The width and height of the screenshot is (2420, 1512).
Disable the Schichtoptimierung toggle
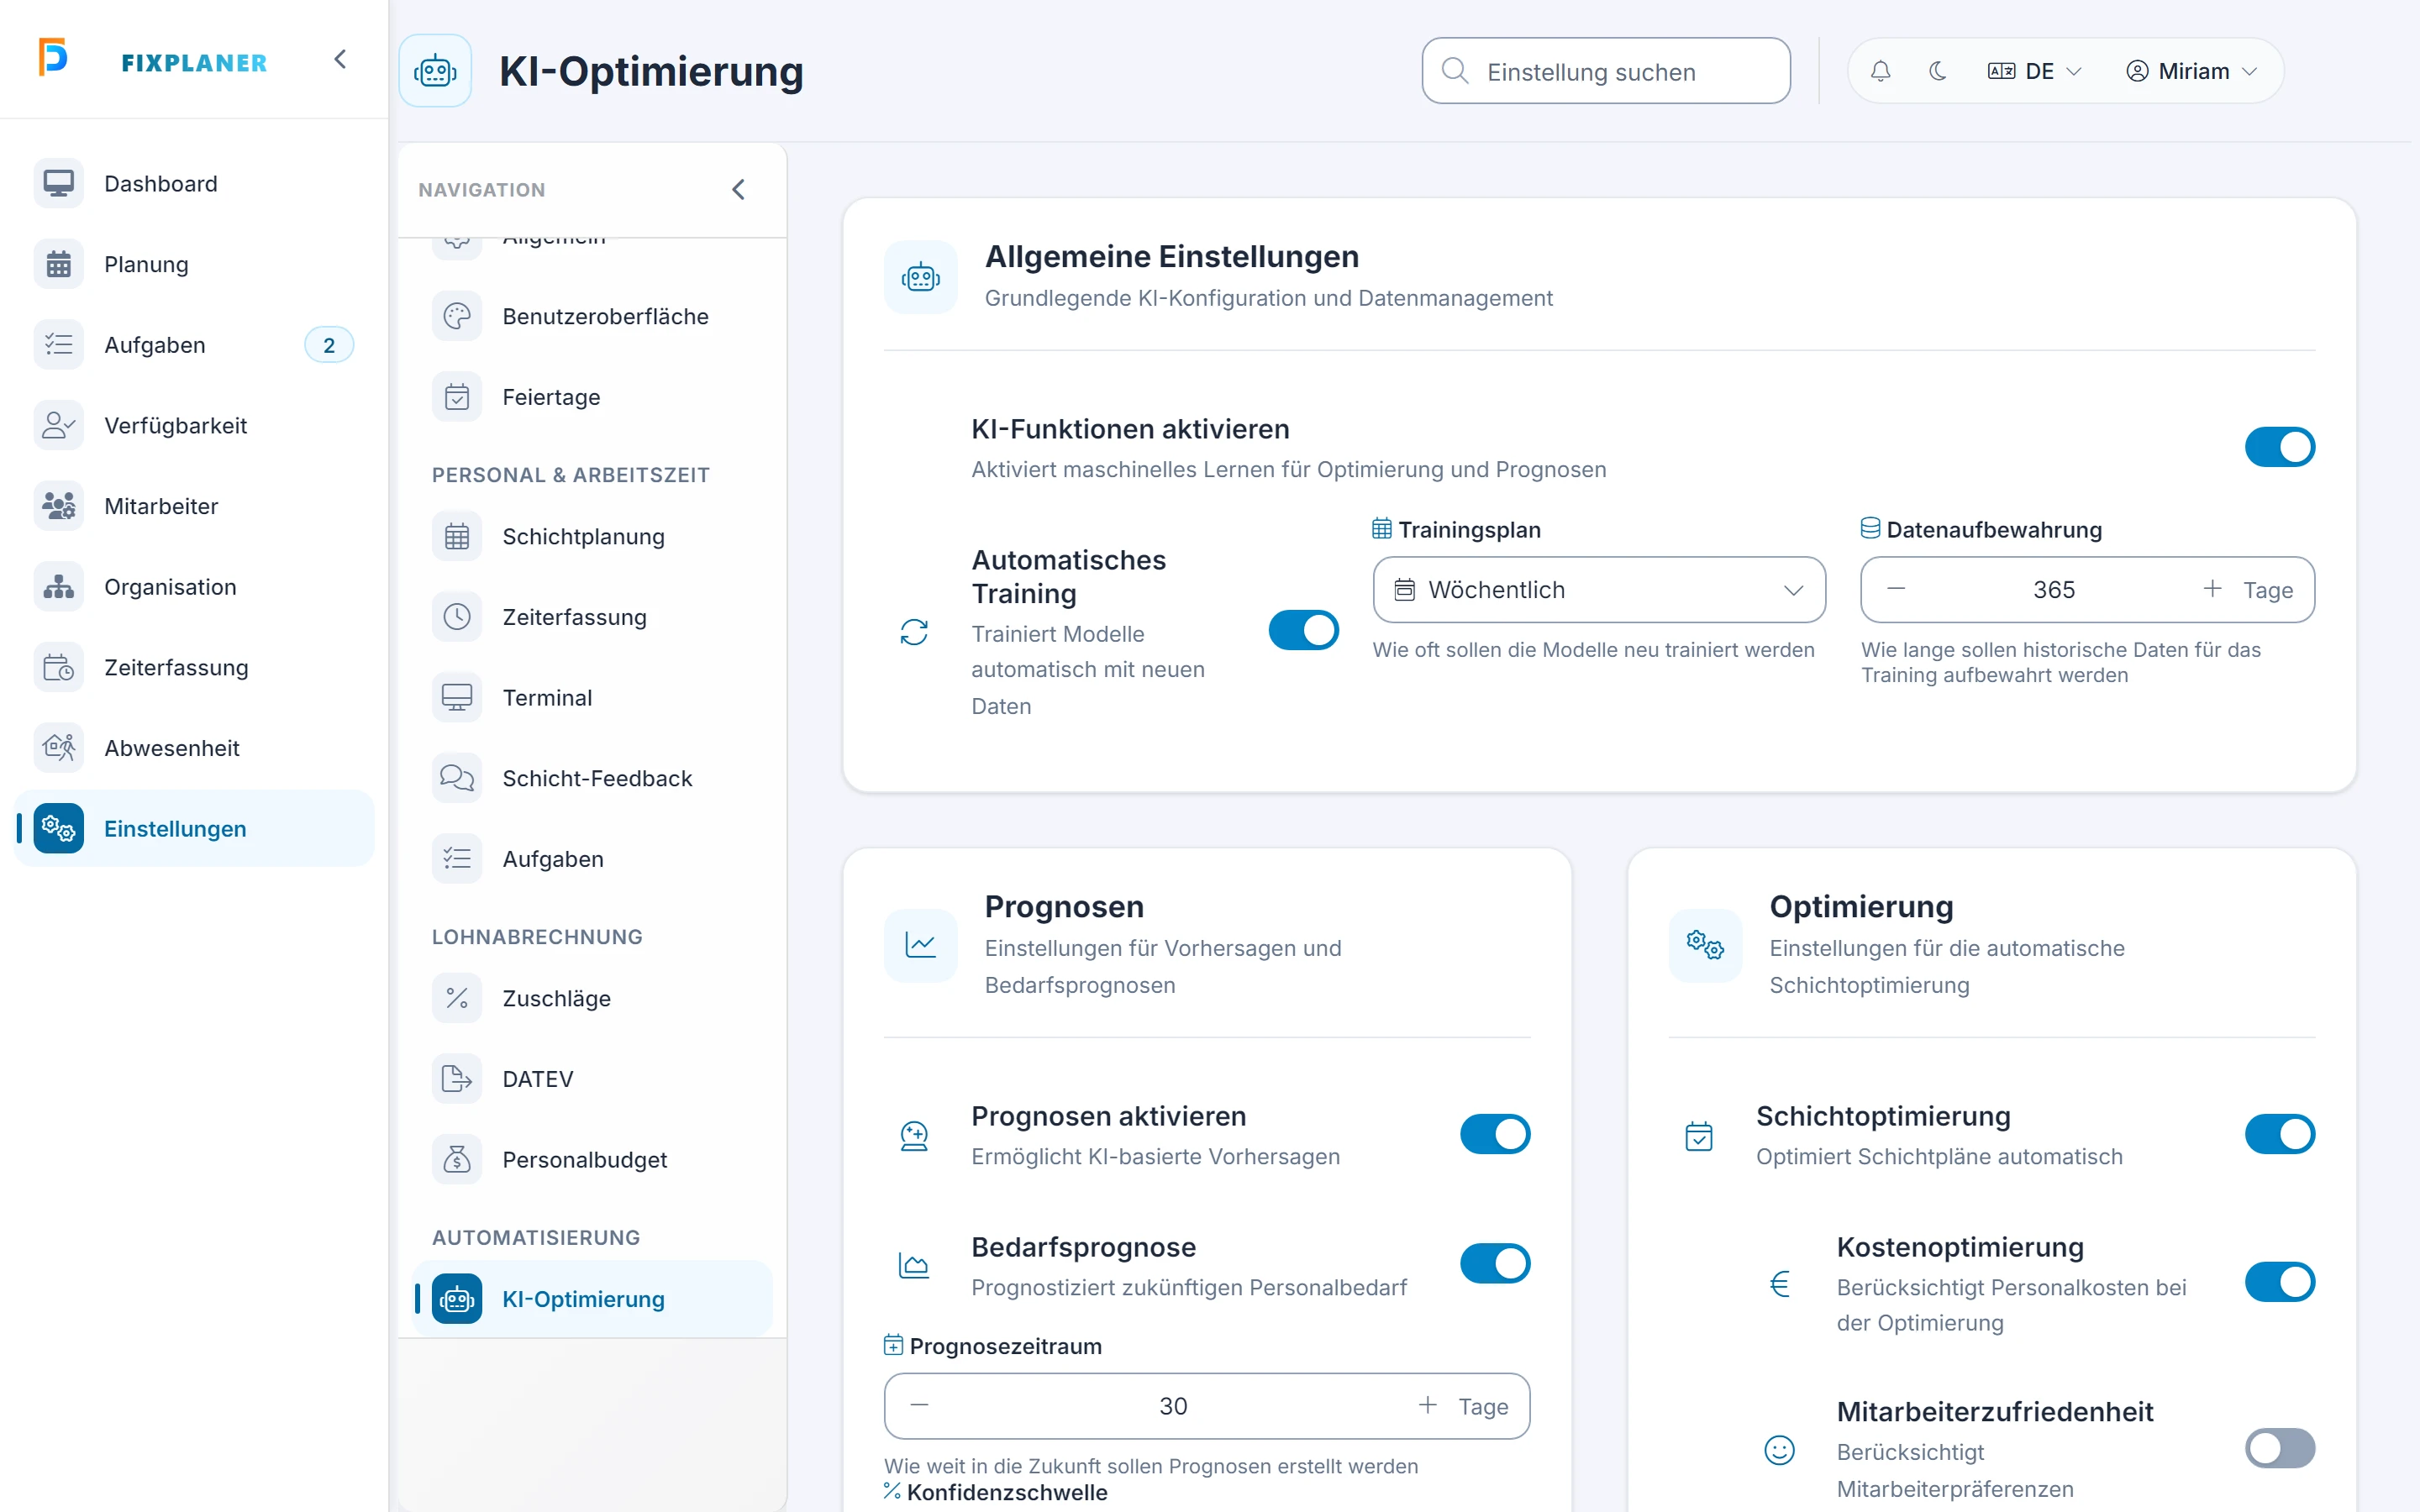coord(2279,1134)
